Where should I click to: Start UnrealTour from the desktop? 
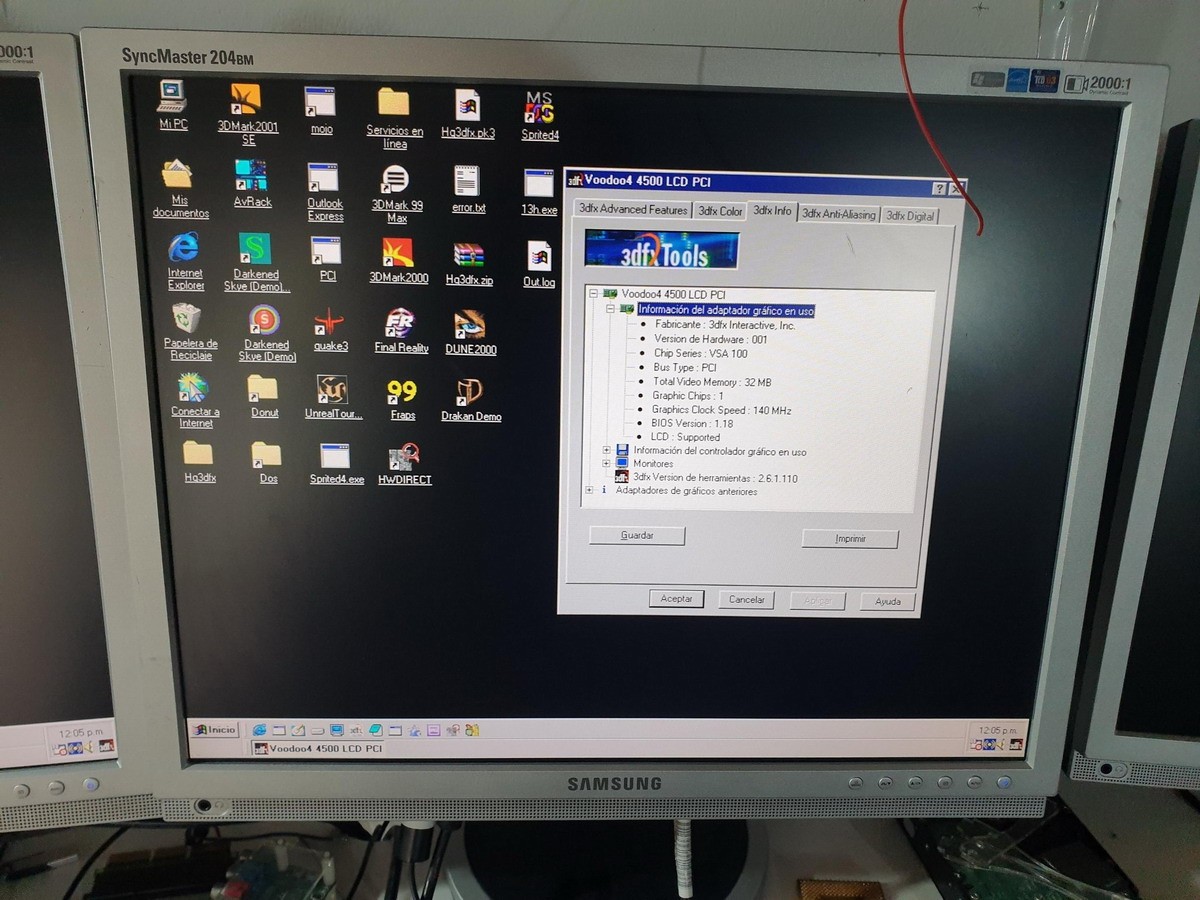[x=333, y=390]
